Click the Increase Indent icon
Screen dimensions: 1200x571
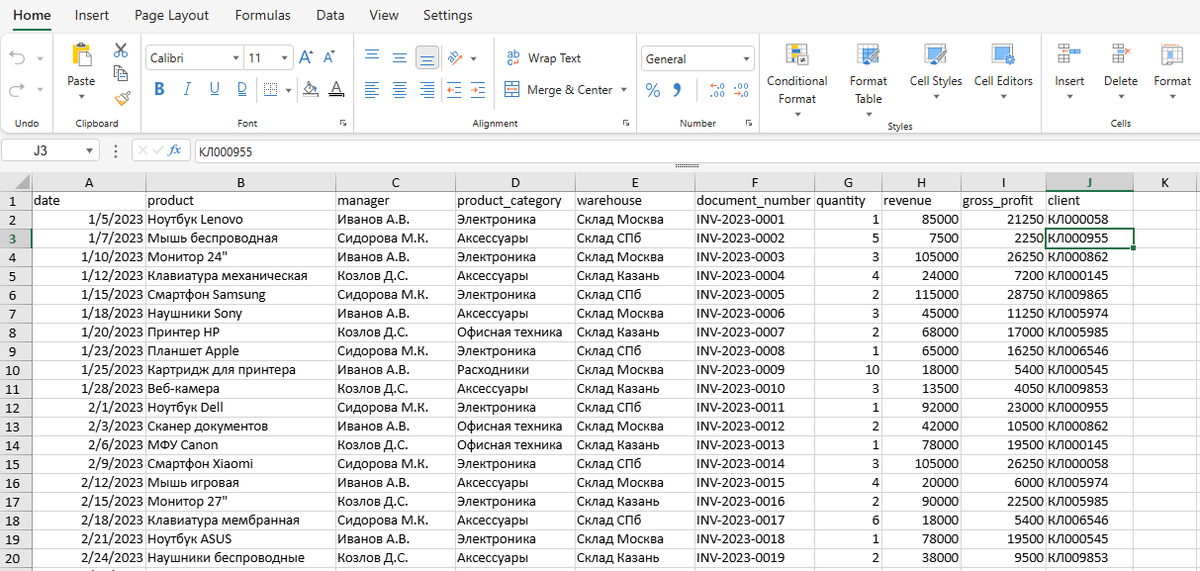pos(478,90)
